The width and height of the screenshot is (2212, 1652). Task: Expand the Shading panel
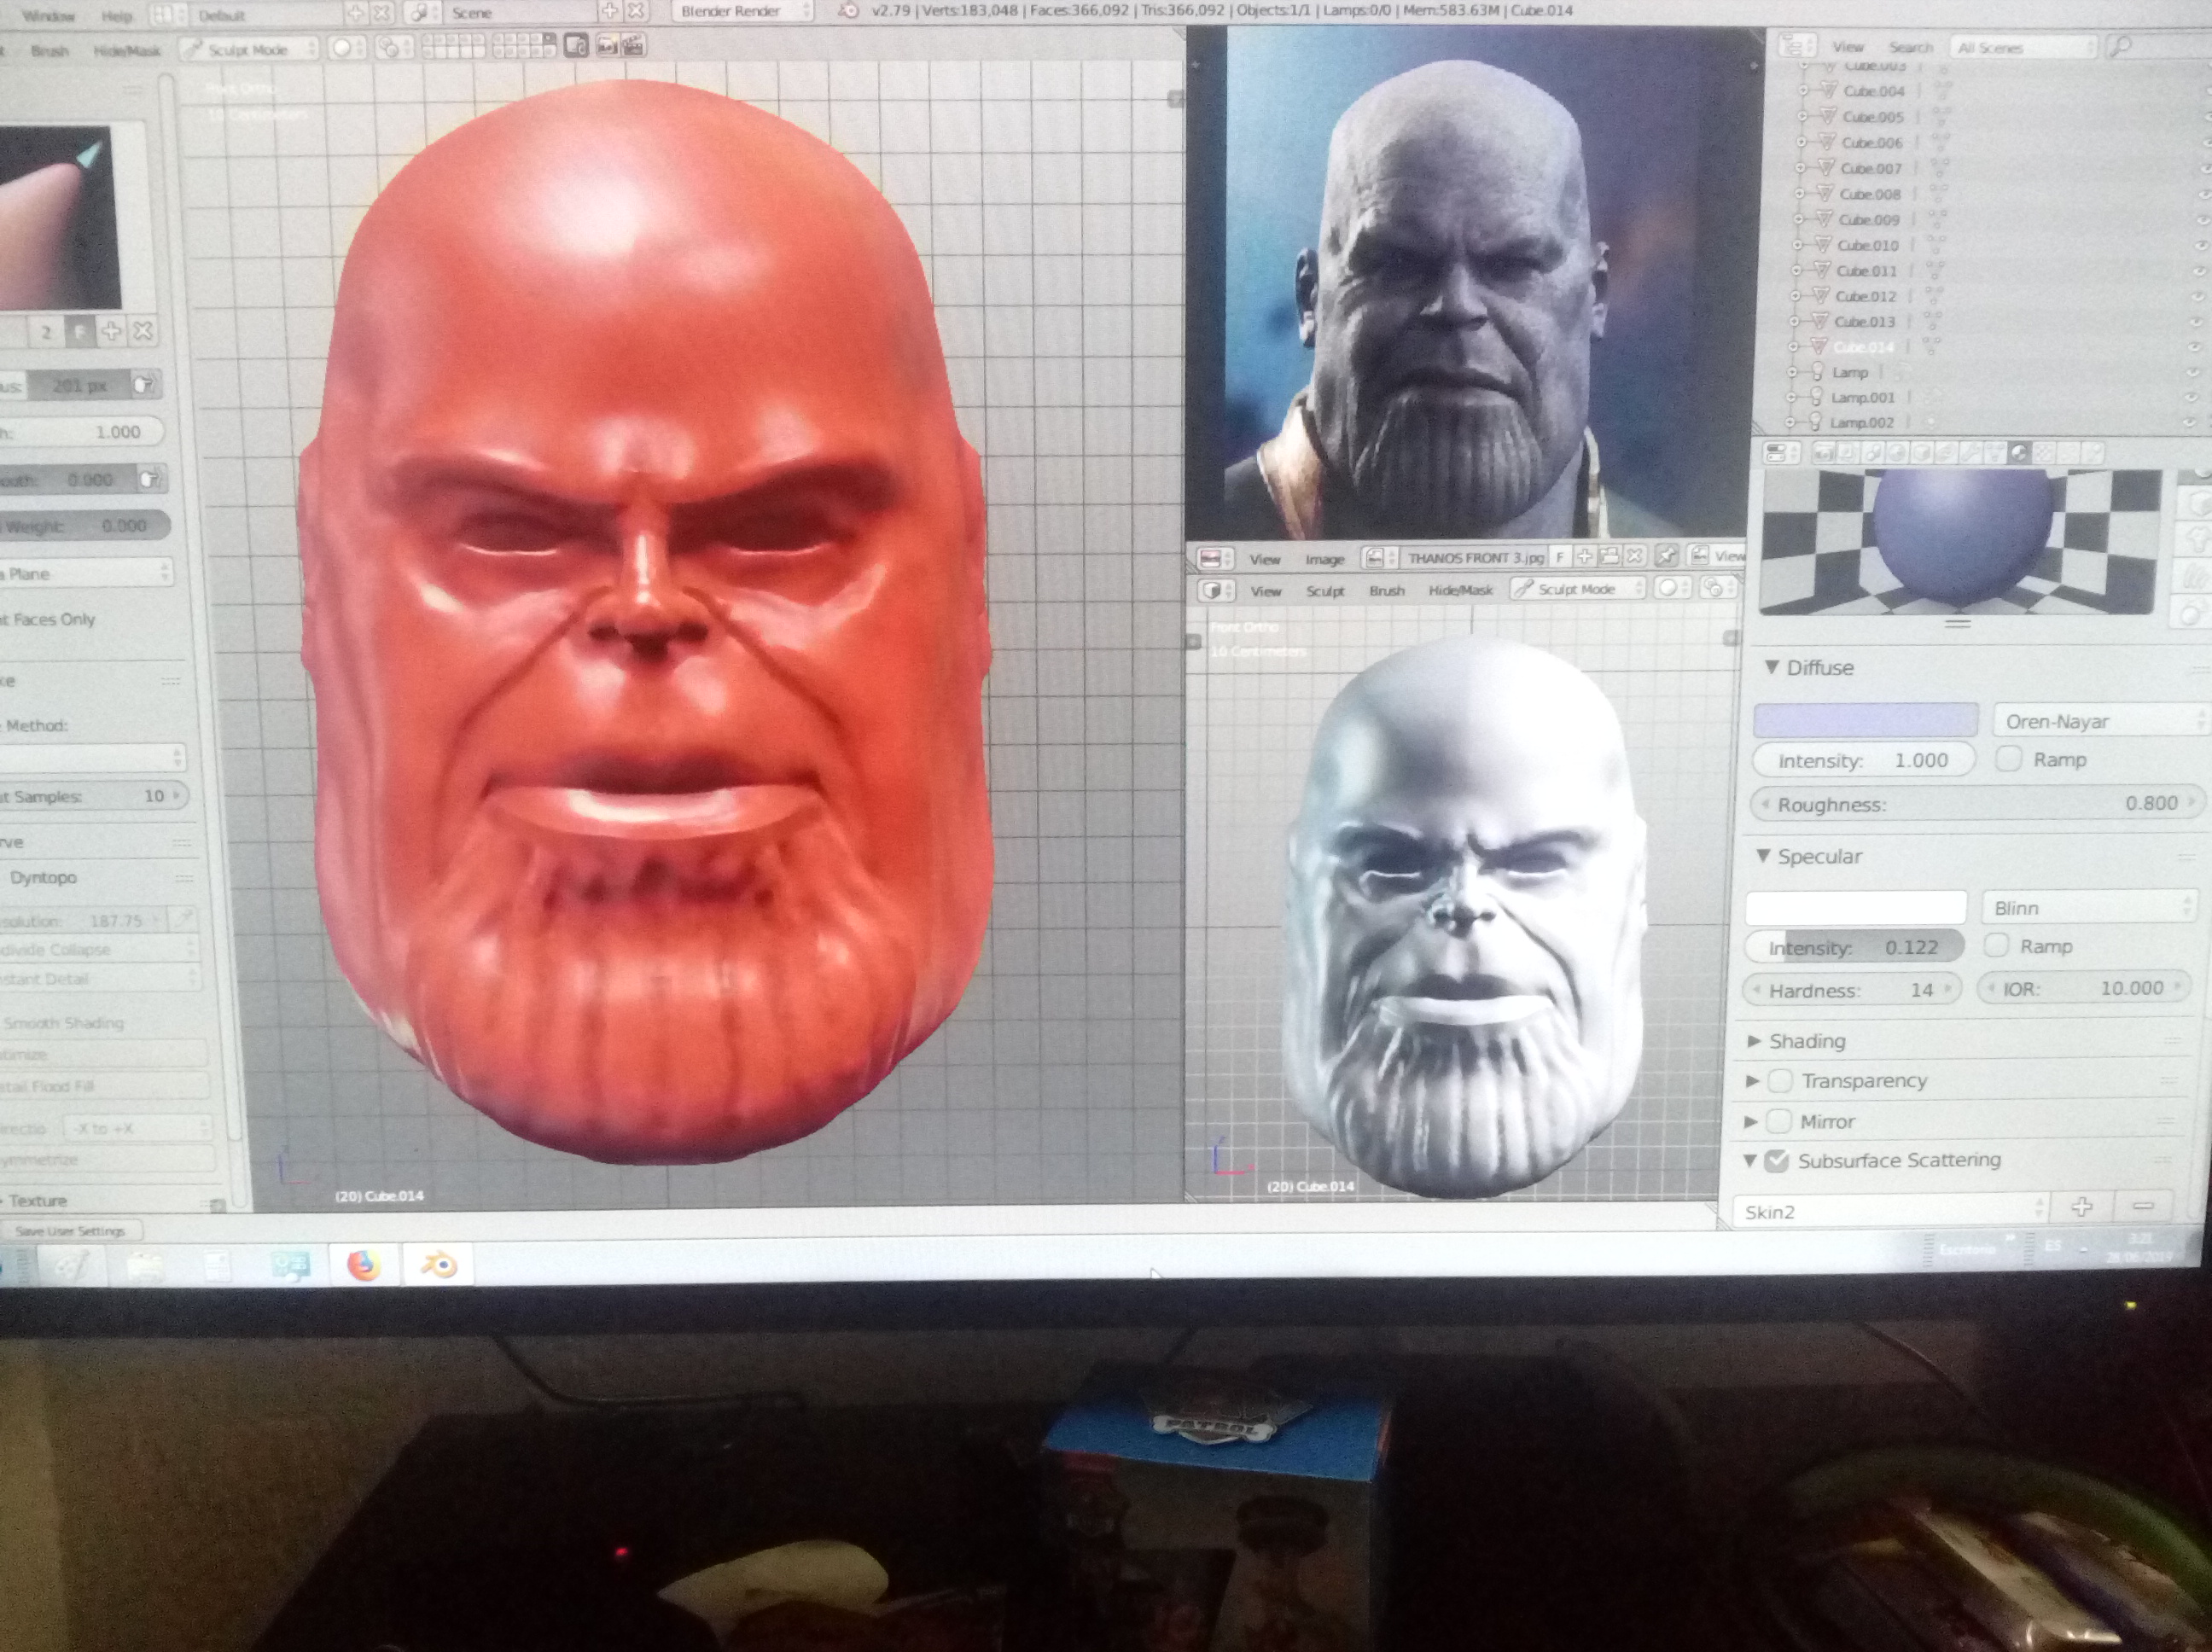[1806, 1041]
